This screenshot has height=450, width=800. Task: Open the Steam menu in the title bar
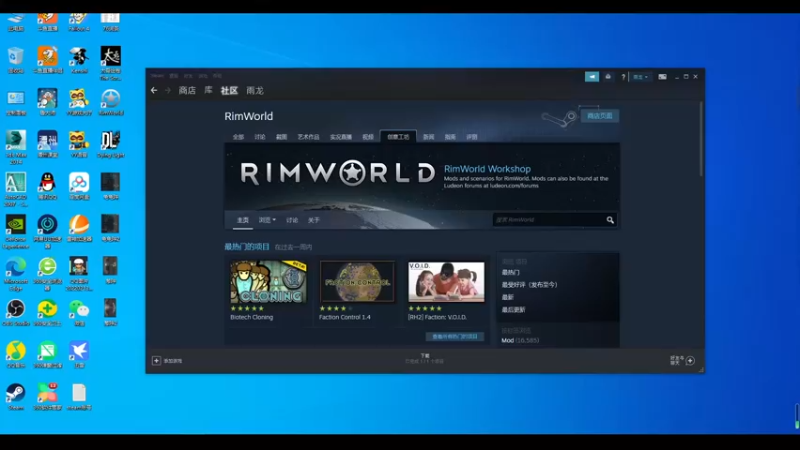click(157, 76)
